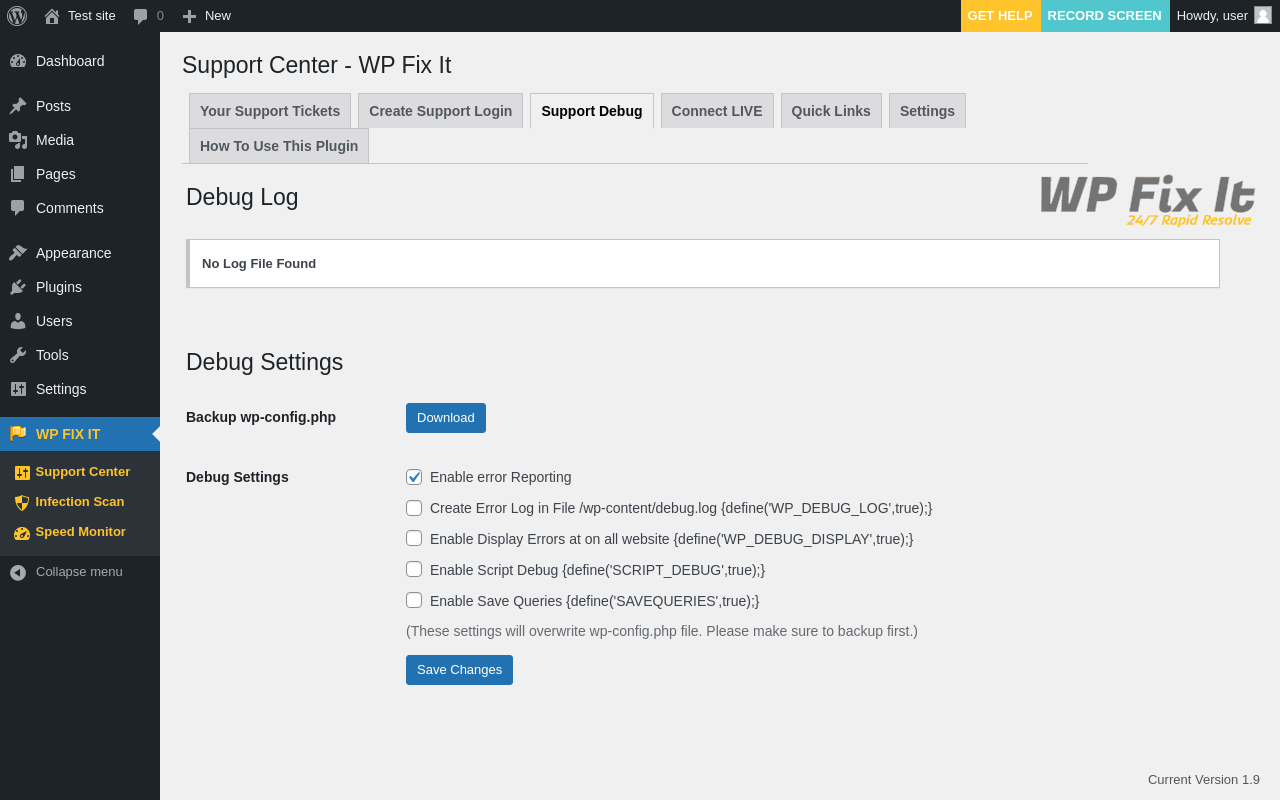Open the Tools wrench icon
Viewport: 1280px width, 800px height.
(18, 355)
